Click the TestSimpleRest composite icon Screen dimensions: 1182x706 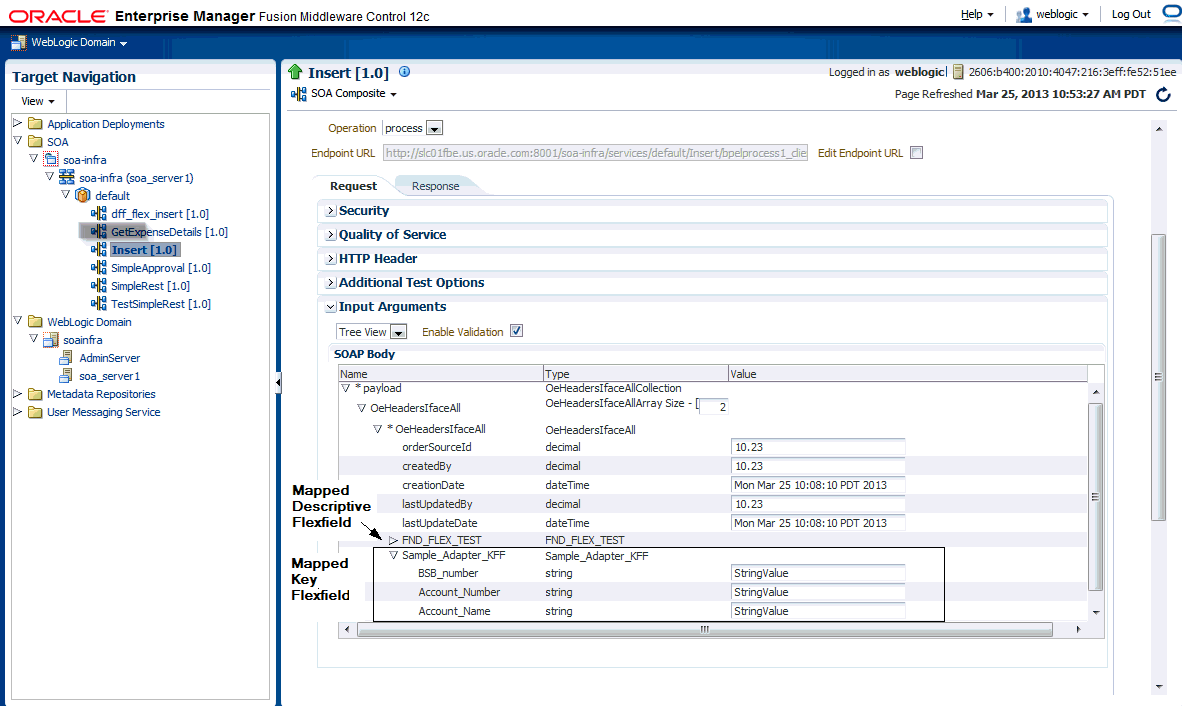click(99, 304)
